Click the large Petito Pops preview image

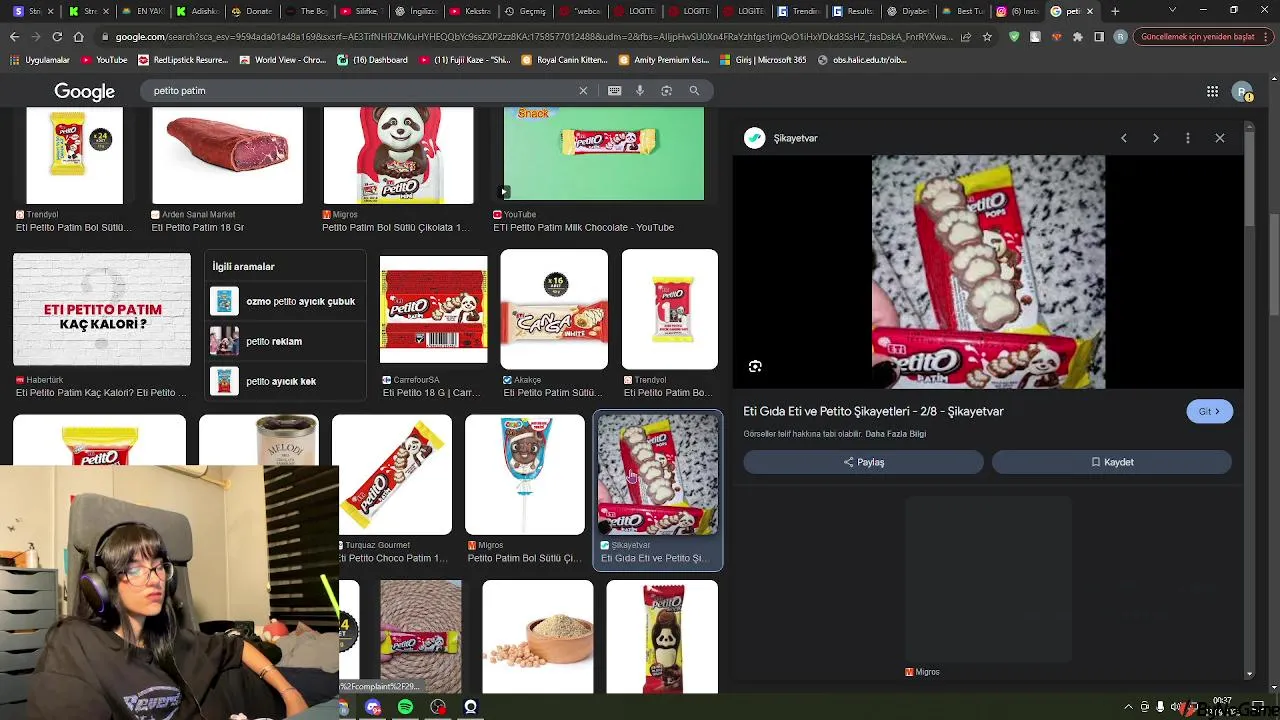[x=988, y=271]
